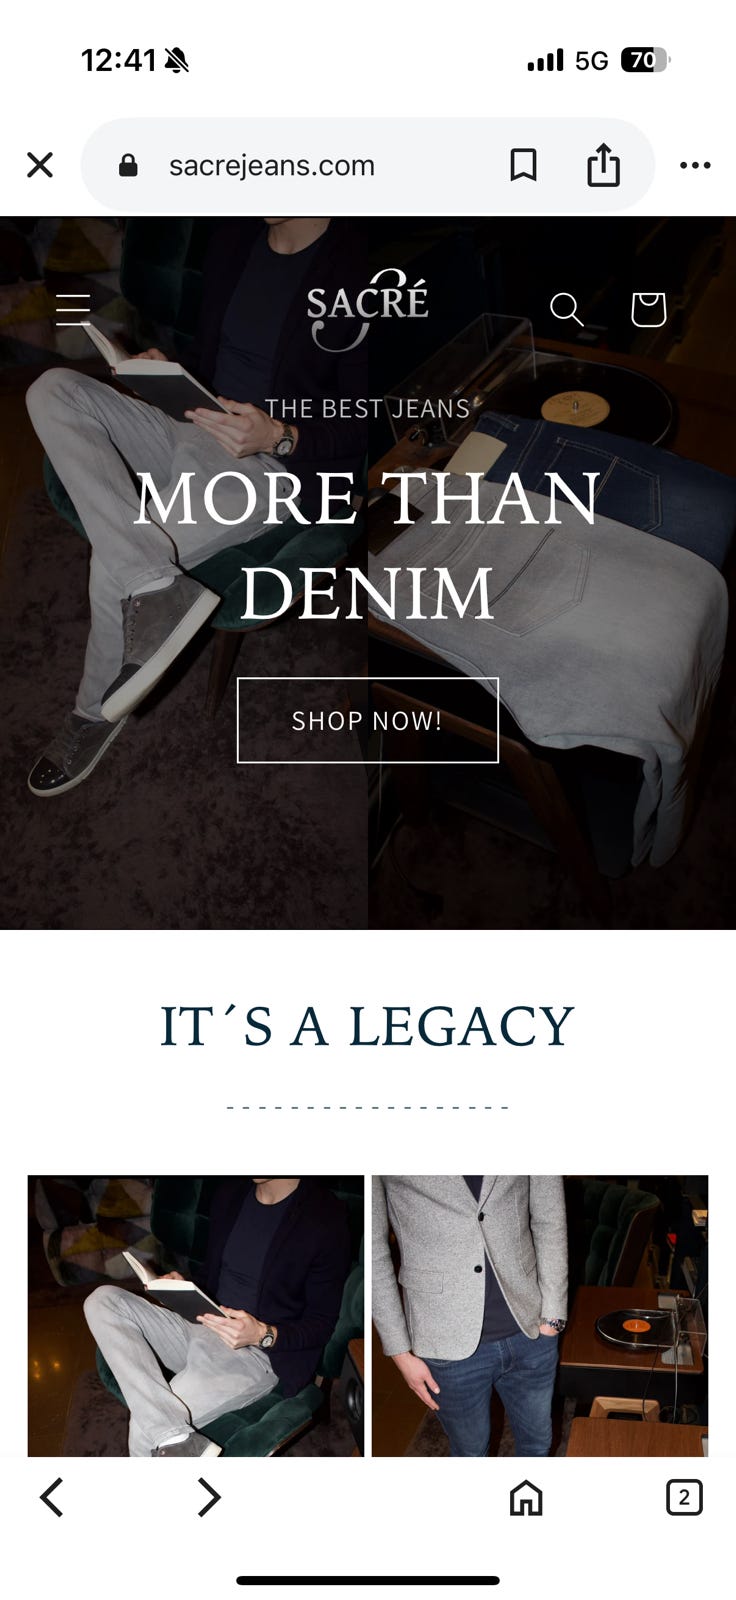Open the tab switcher showing 2
This screenshot has width=736, height=1600.
684,1497
